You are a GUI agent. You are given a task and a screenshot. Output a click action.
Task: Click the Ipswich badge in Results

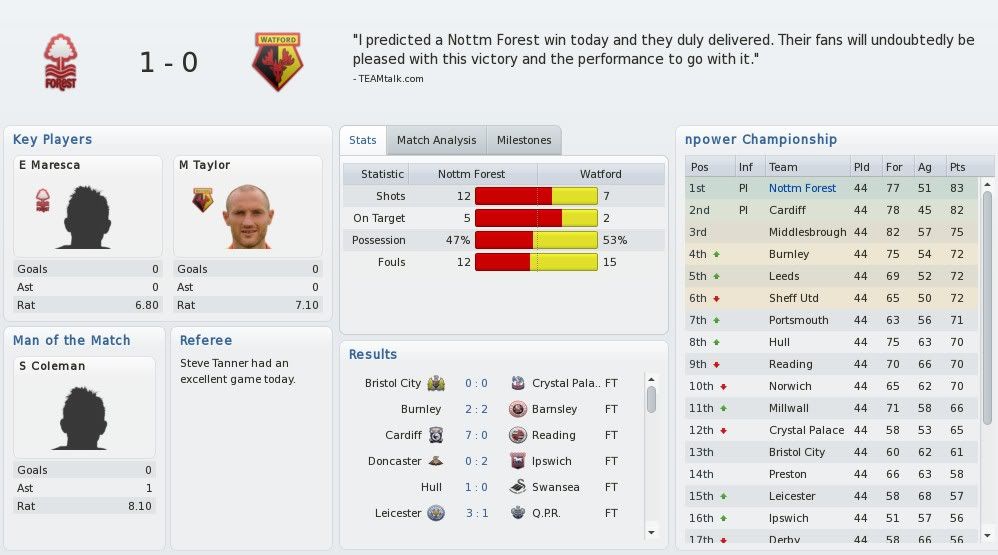[x=518, y=461]
